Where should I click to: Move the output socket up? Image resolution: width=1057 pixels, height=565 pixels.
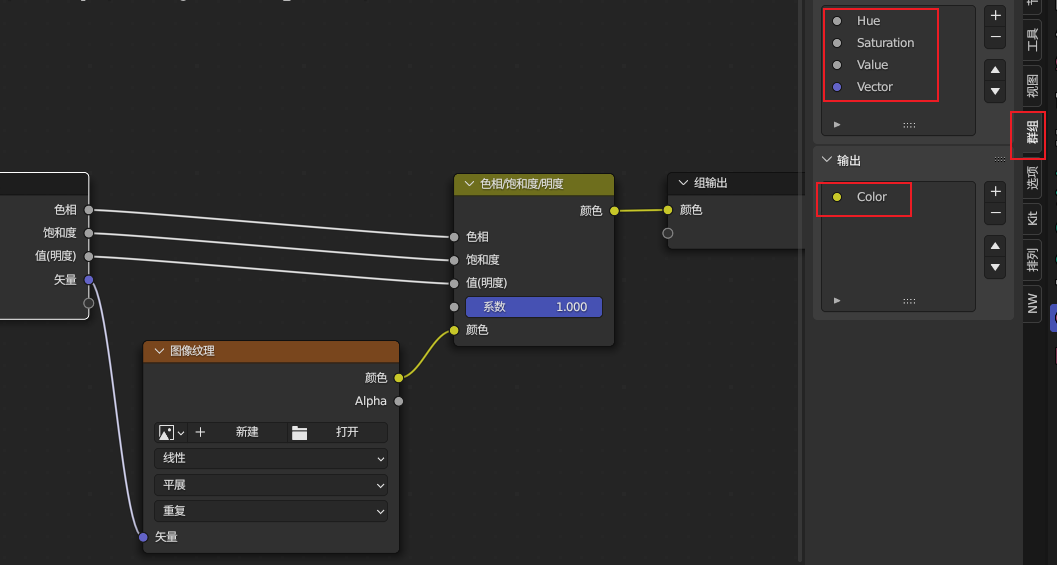click(x=995, y=246)
